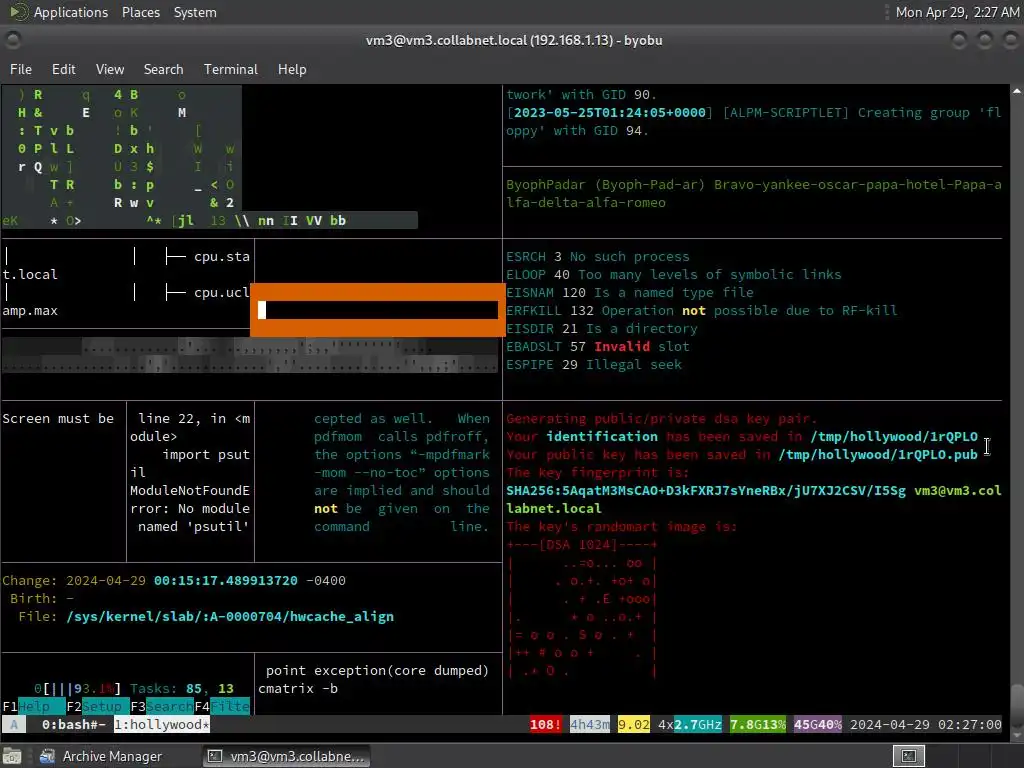Click the 2024-04-29 02:27:00 byobu timestamp
This screenshot has width=1024, height=768.
click(925, 724)
